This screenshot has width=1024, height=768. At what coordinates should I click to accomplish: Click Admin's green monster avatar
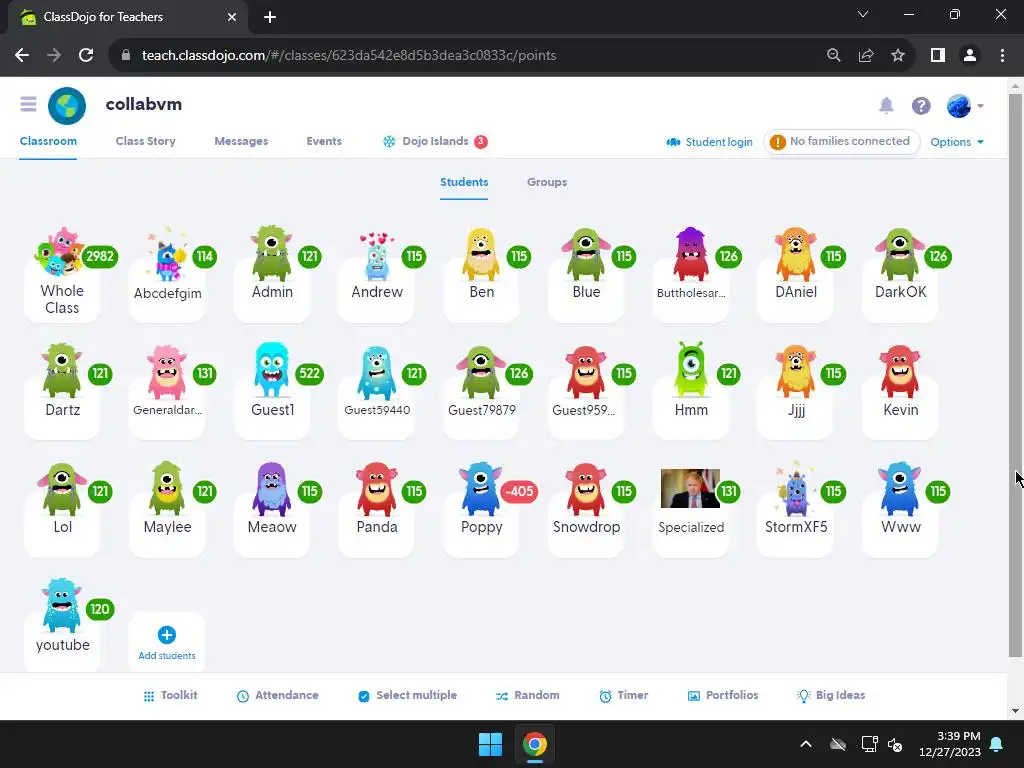point(272,253)
